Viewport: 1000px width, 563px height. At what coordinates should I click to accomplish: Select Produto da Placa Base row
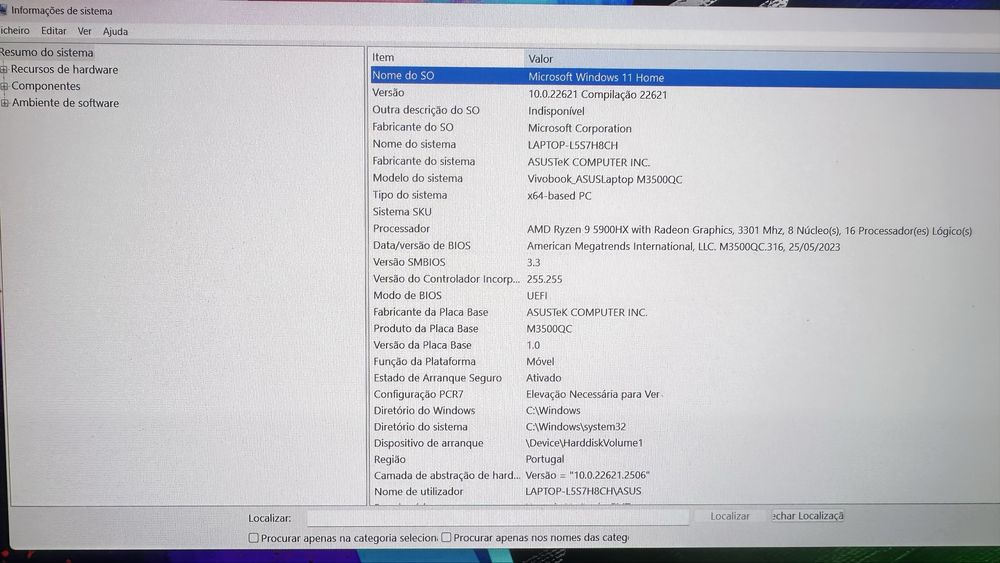tap(685, 328)
